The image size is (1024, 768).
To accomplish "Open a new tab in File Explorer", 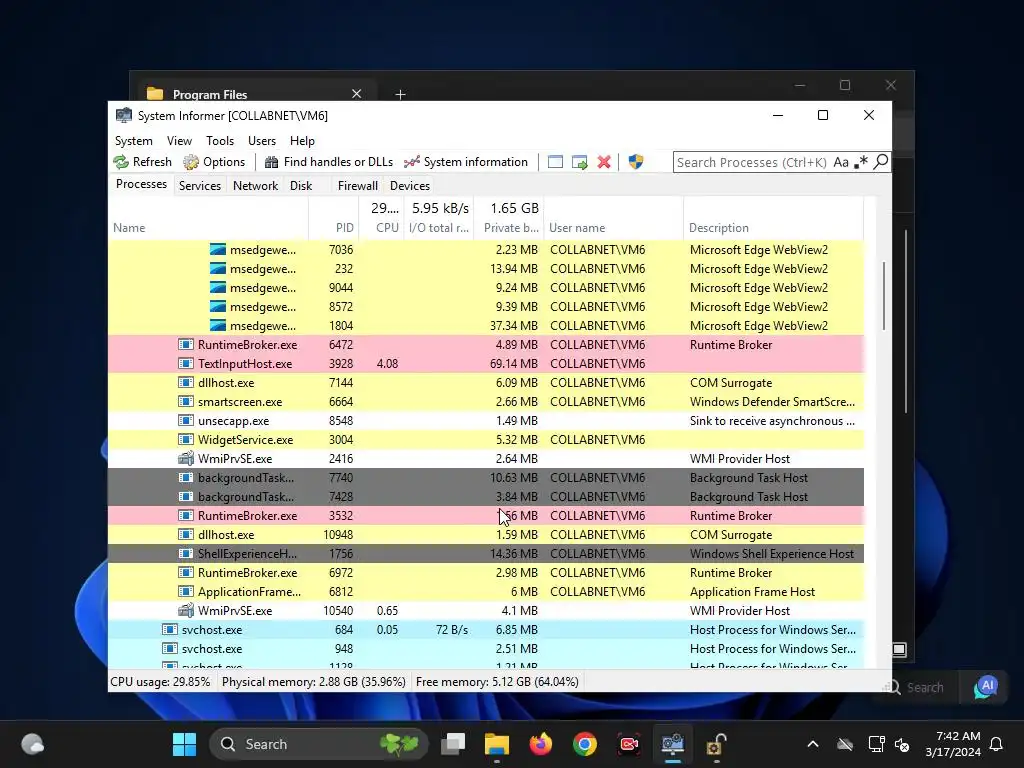I will [400, 95].
